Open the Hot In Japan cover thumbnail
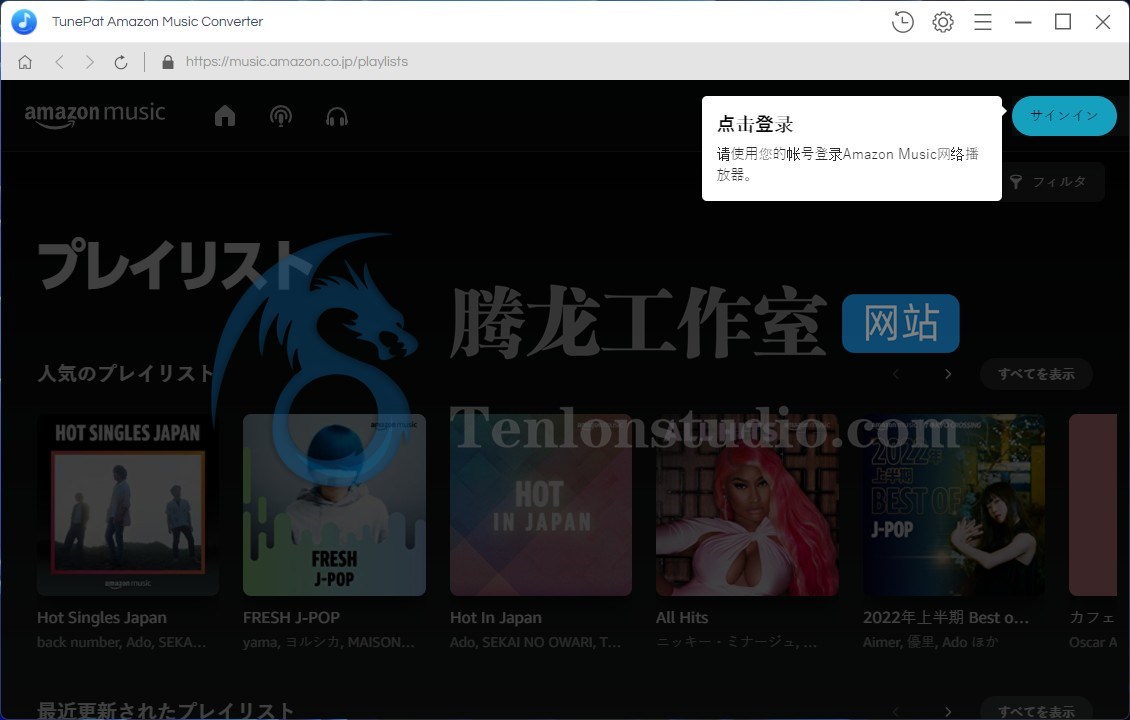 tap(541, 505)
